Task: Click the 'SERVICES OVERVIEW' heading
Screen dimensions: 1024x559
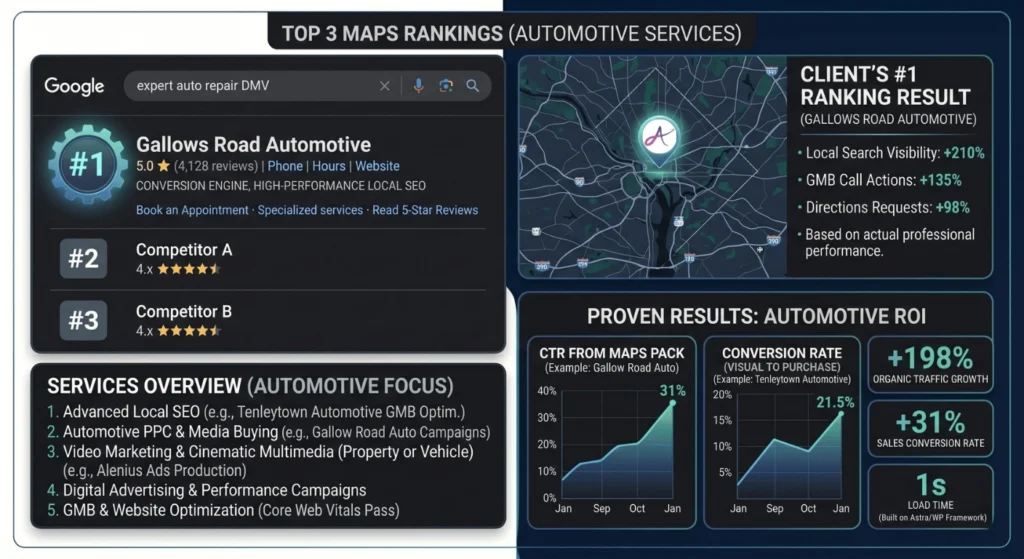Action: (x=144, y=386)
